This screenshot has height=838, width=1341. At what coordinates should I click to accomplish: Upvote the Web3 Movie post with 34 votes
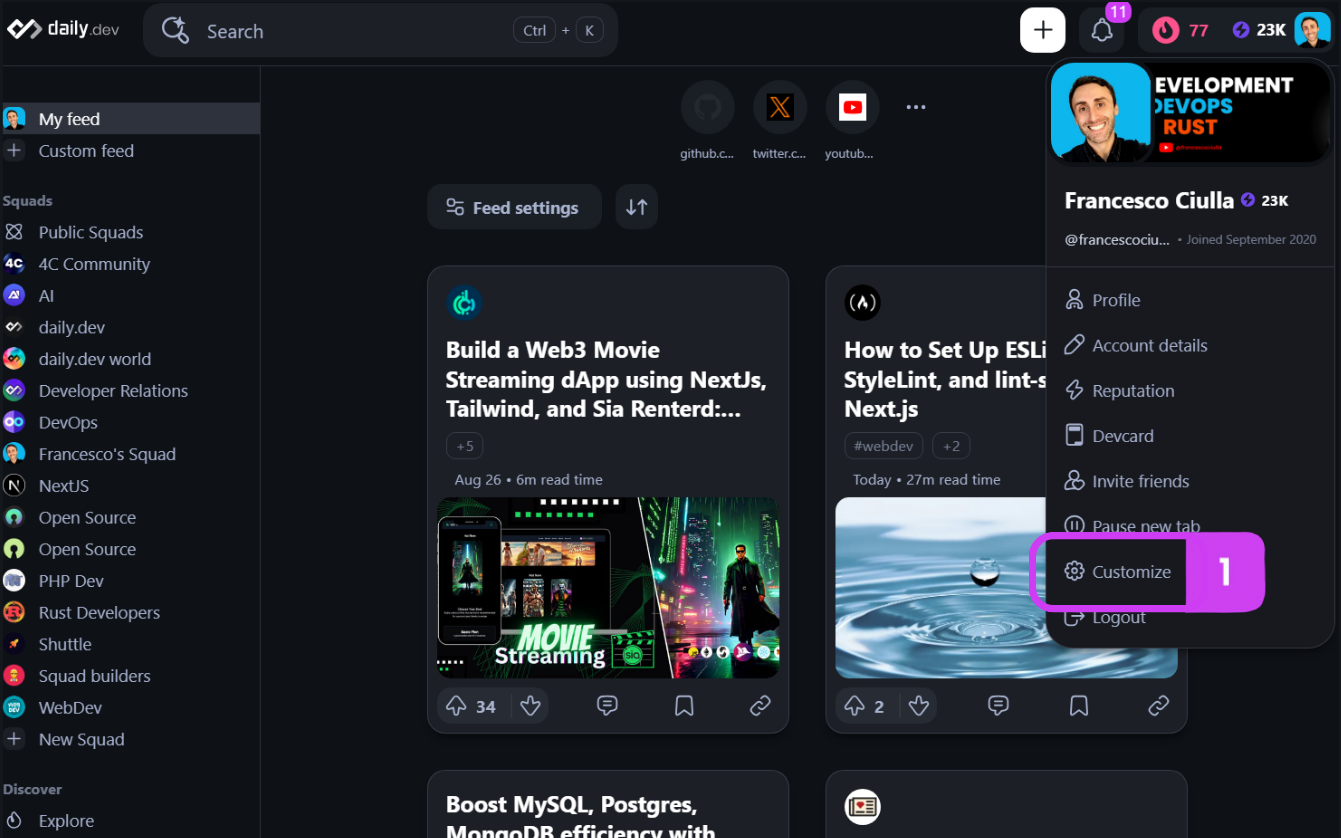469,706
